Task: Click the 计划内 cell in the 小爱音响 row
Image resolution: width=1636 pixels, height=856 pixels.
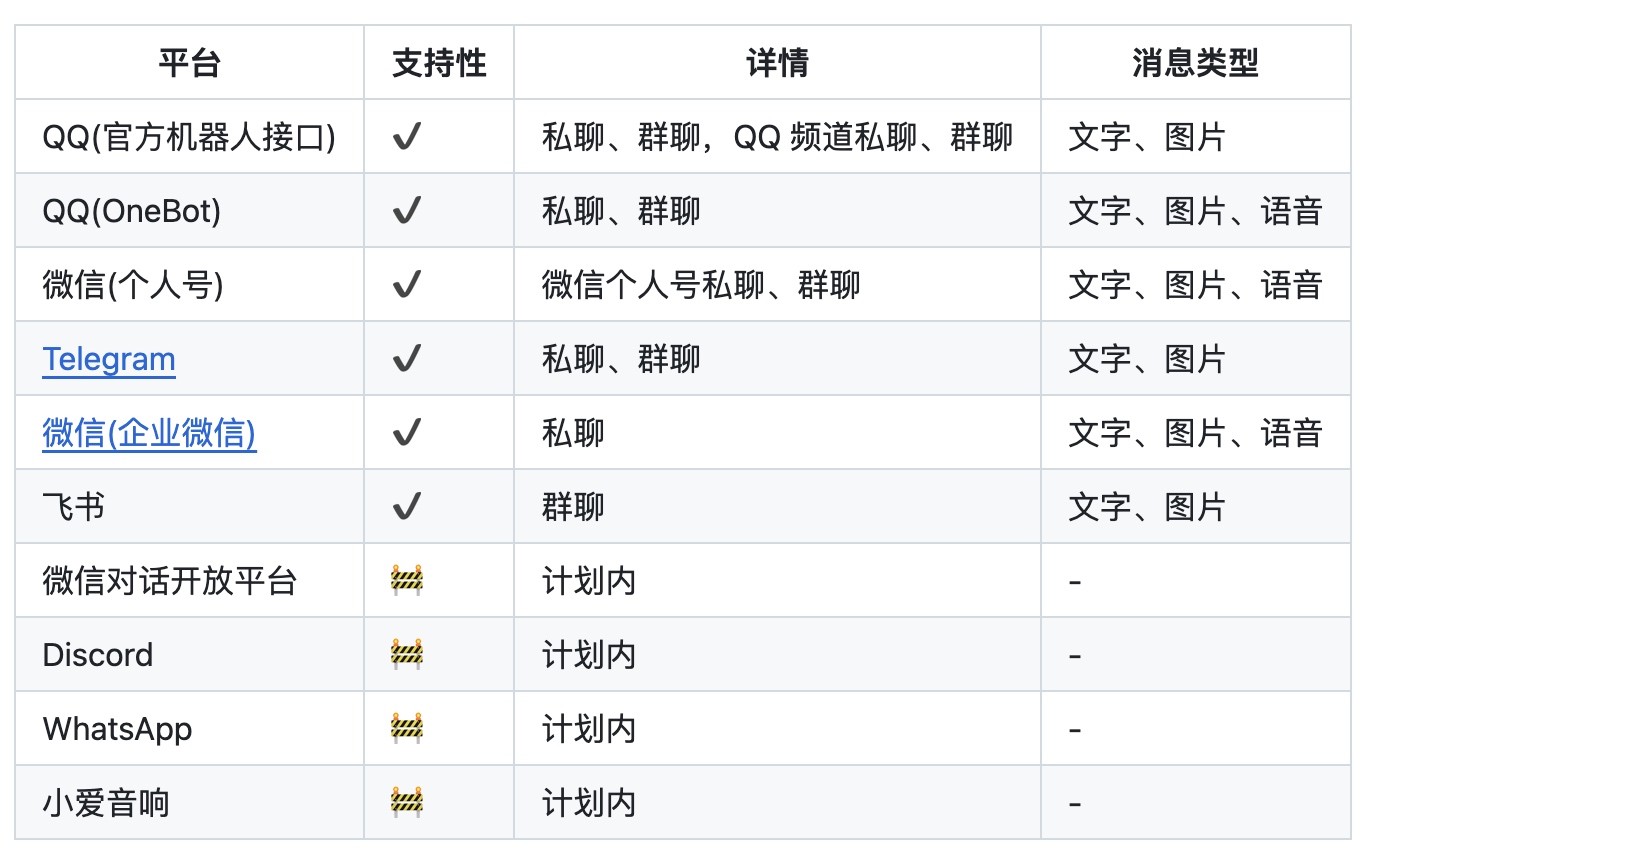Action: point(777,803)
